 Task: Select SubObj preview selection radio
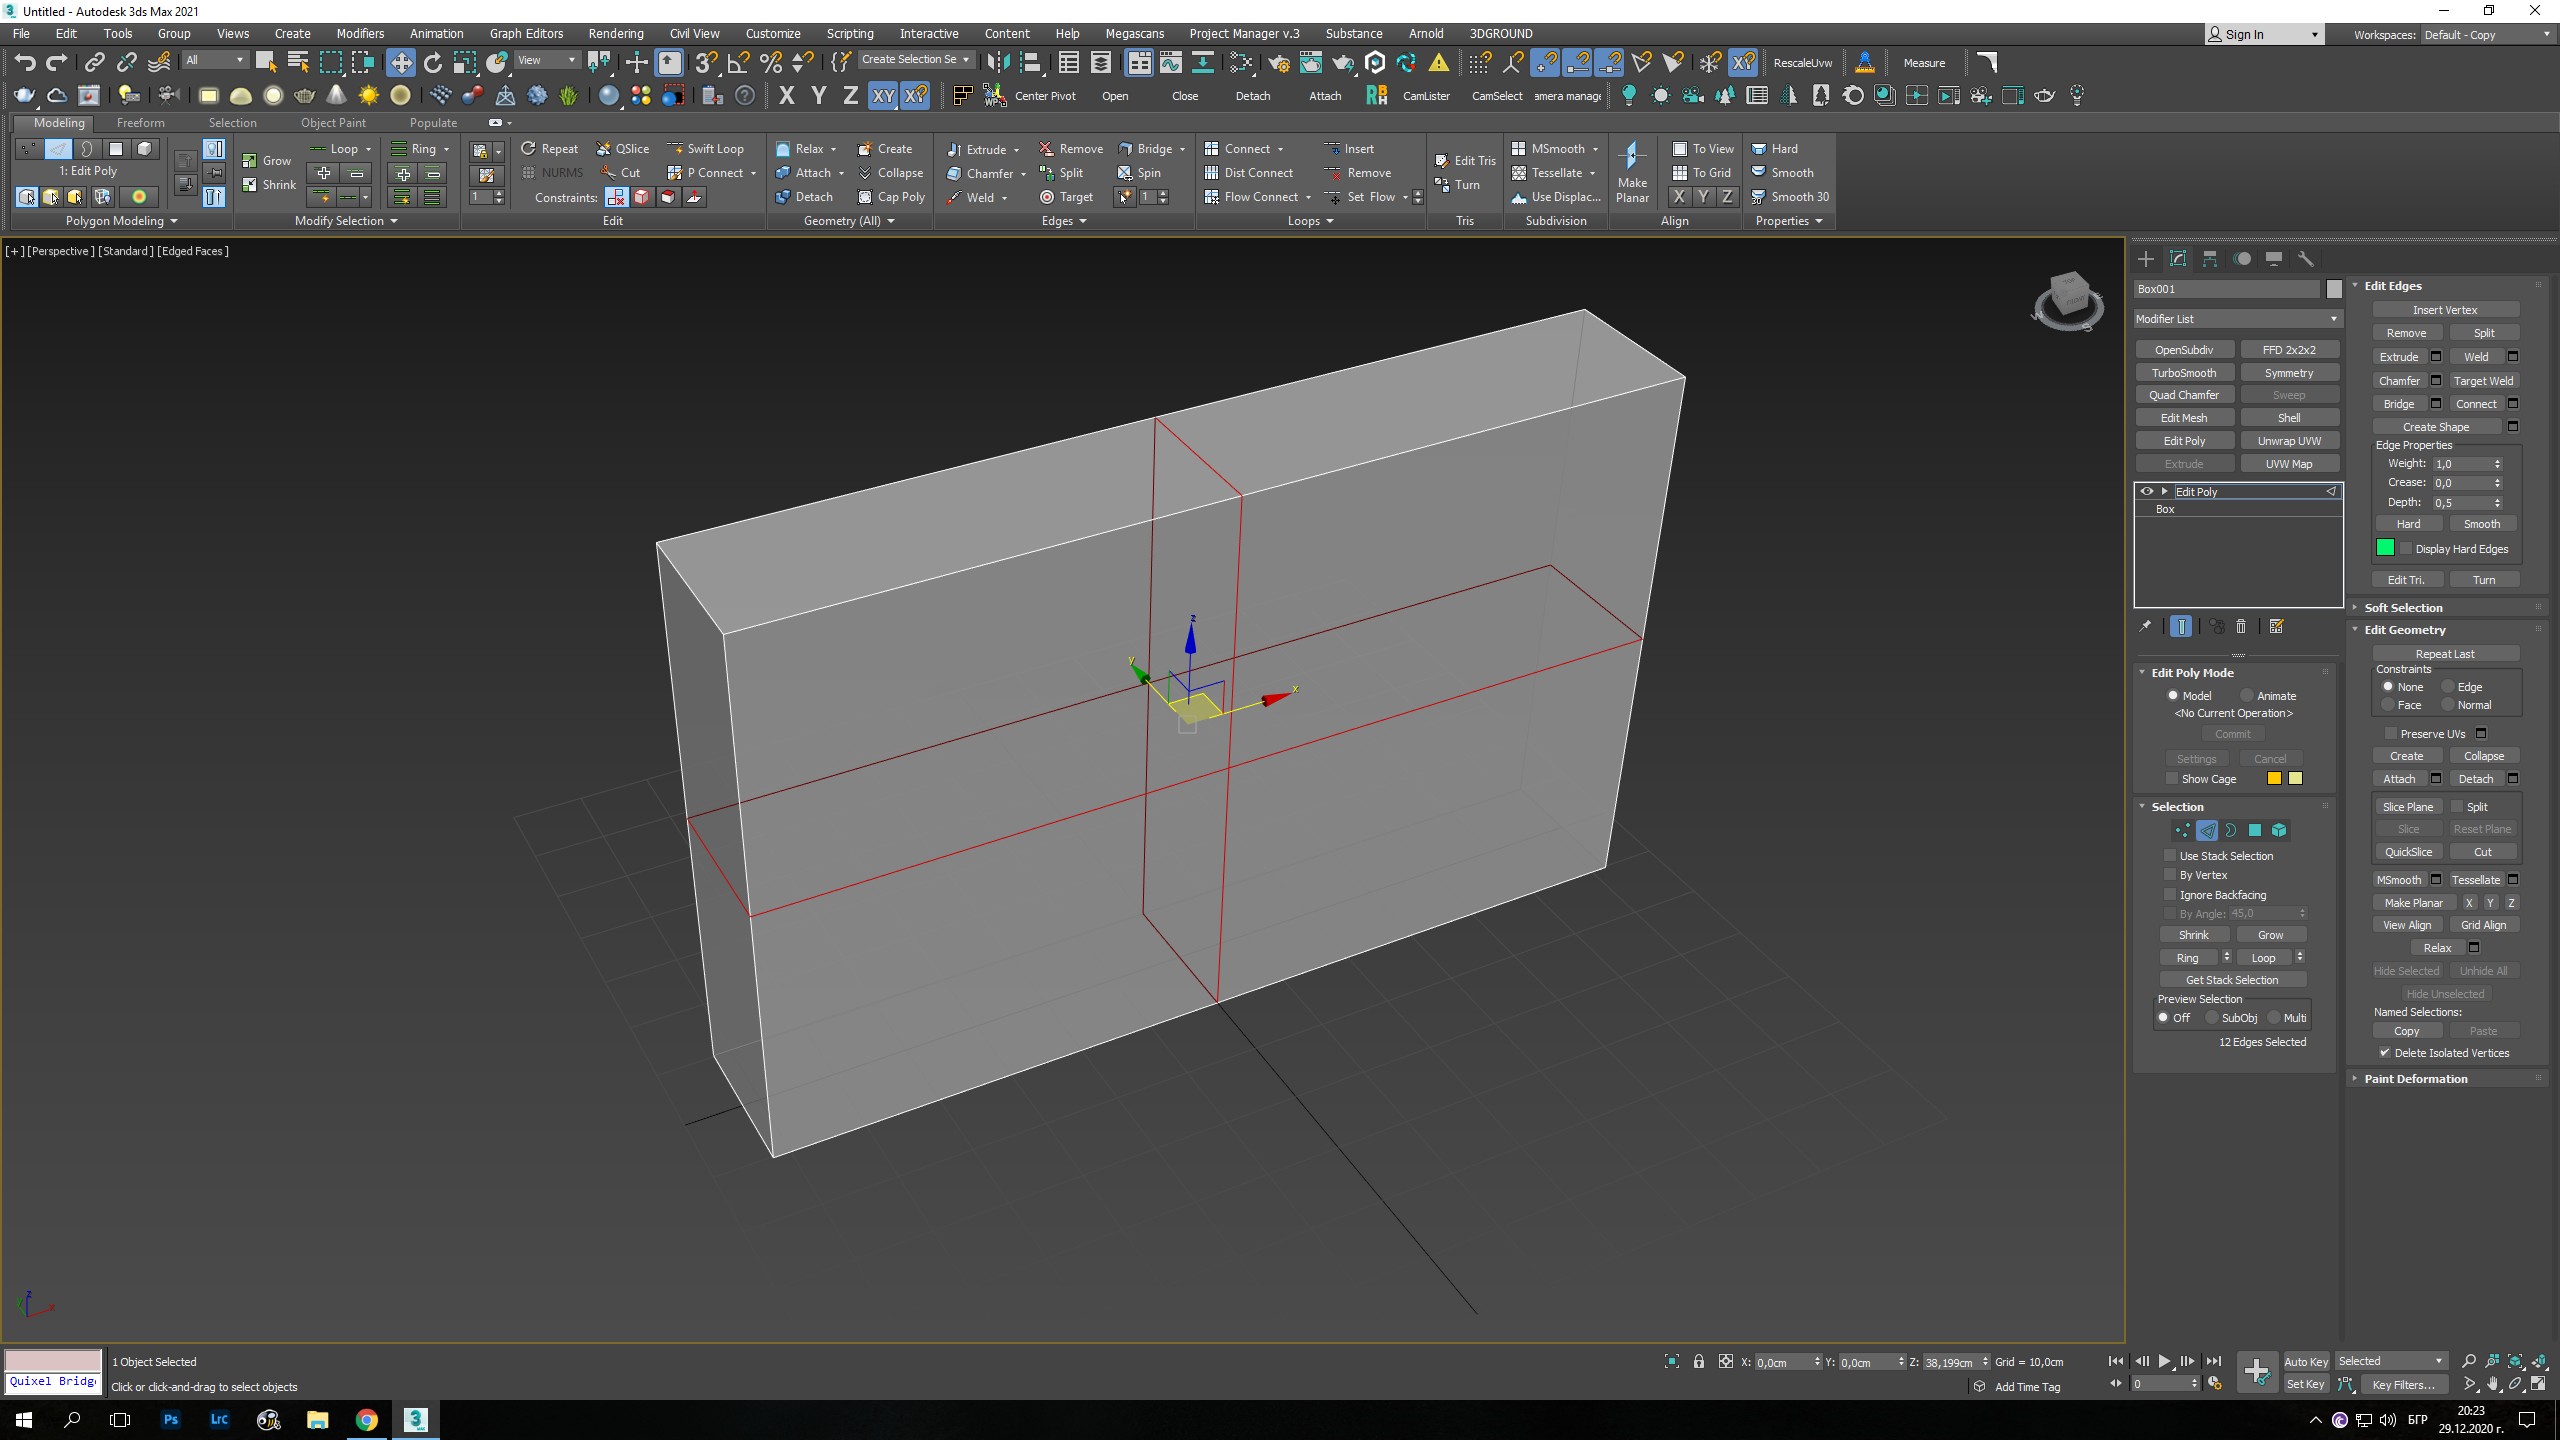pyautogui.click(x=2212, y=1018)
